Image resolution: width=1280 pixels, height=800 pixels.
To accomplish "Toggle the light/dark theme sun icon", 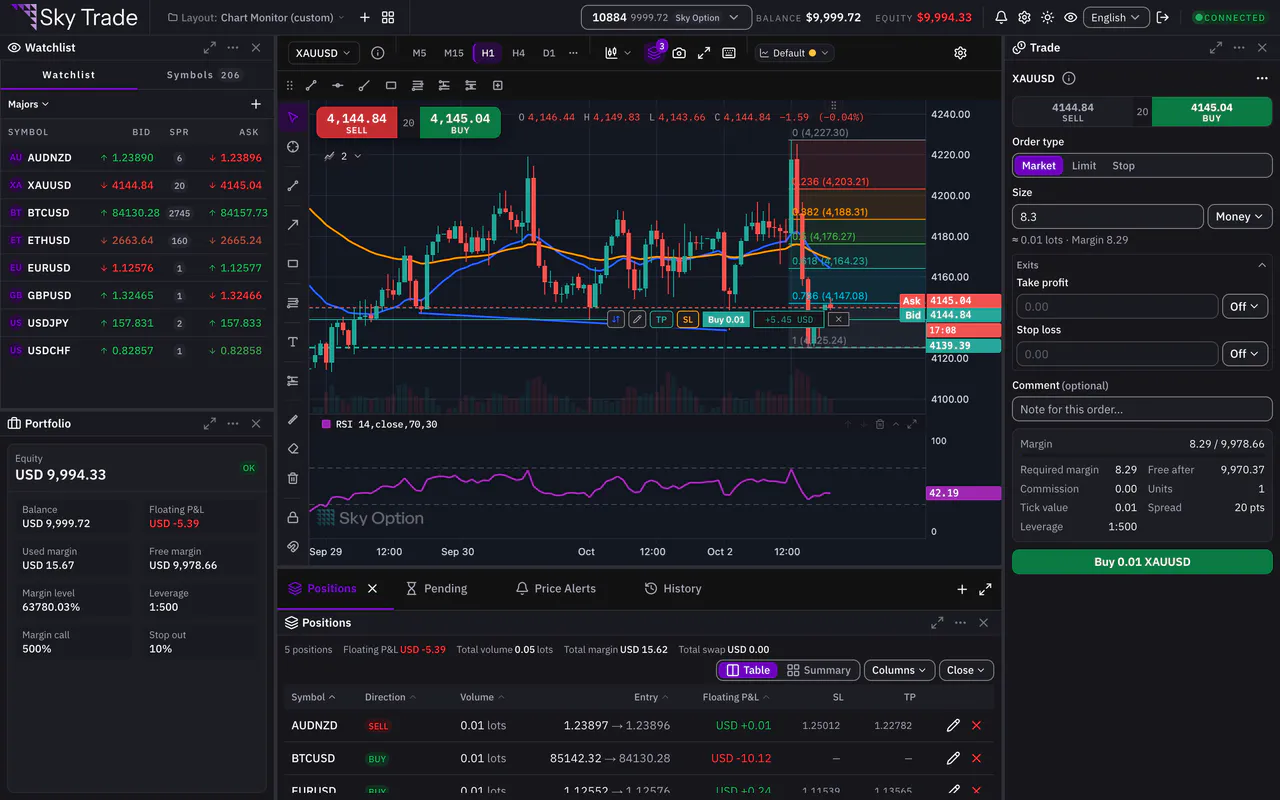I will coord(1047,18).
